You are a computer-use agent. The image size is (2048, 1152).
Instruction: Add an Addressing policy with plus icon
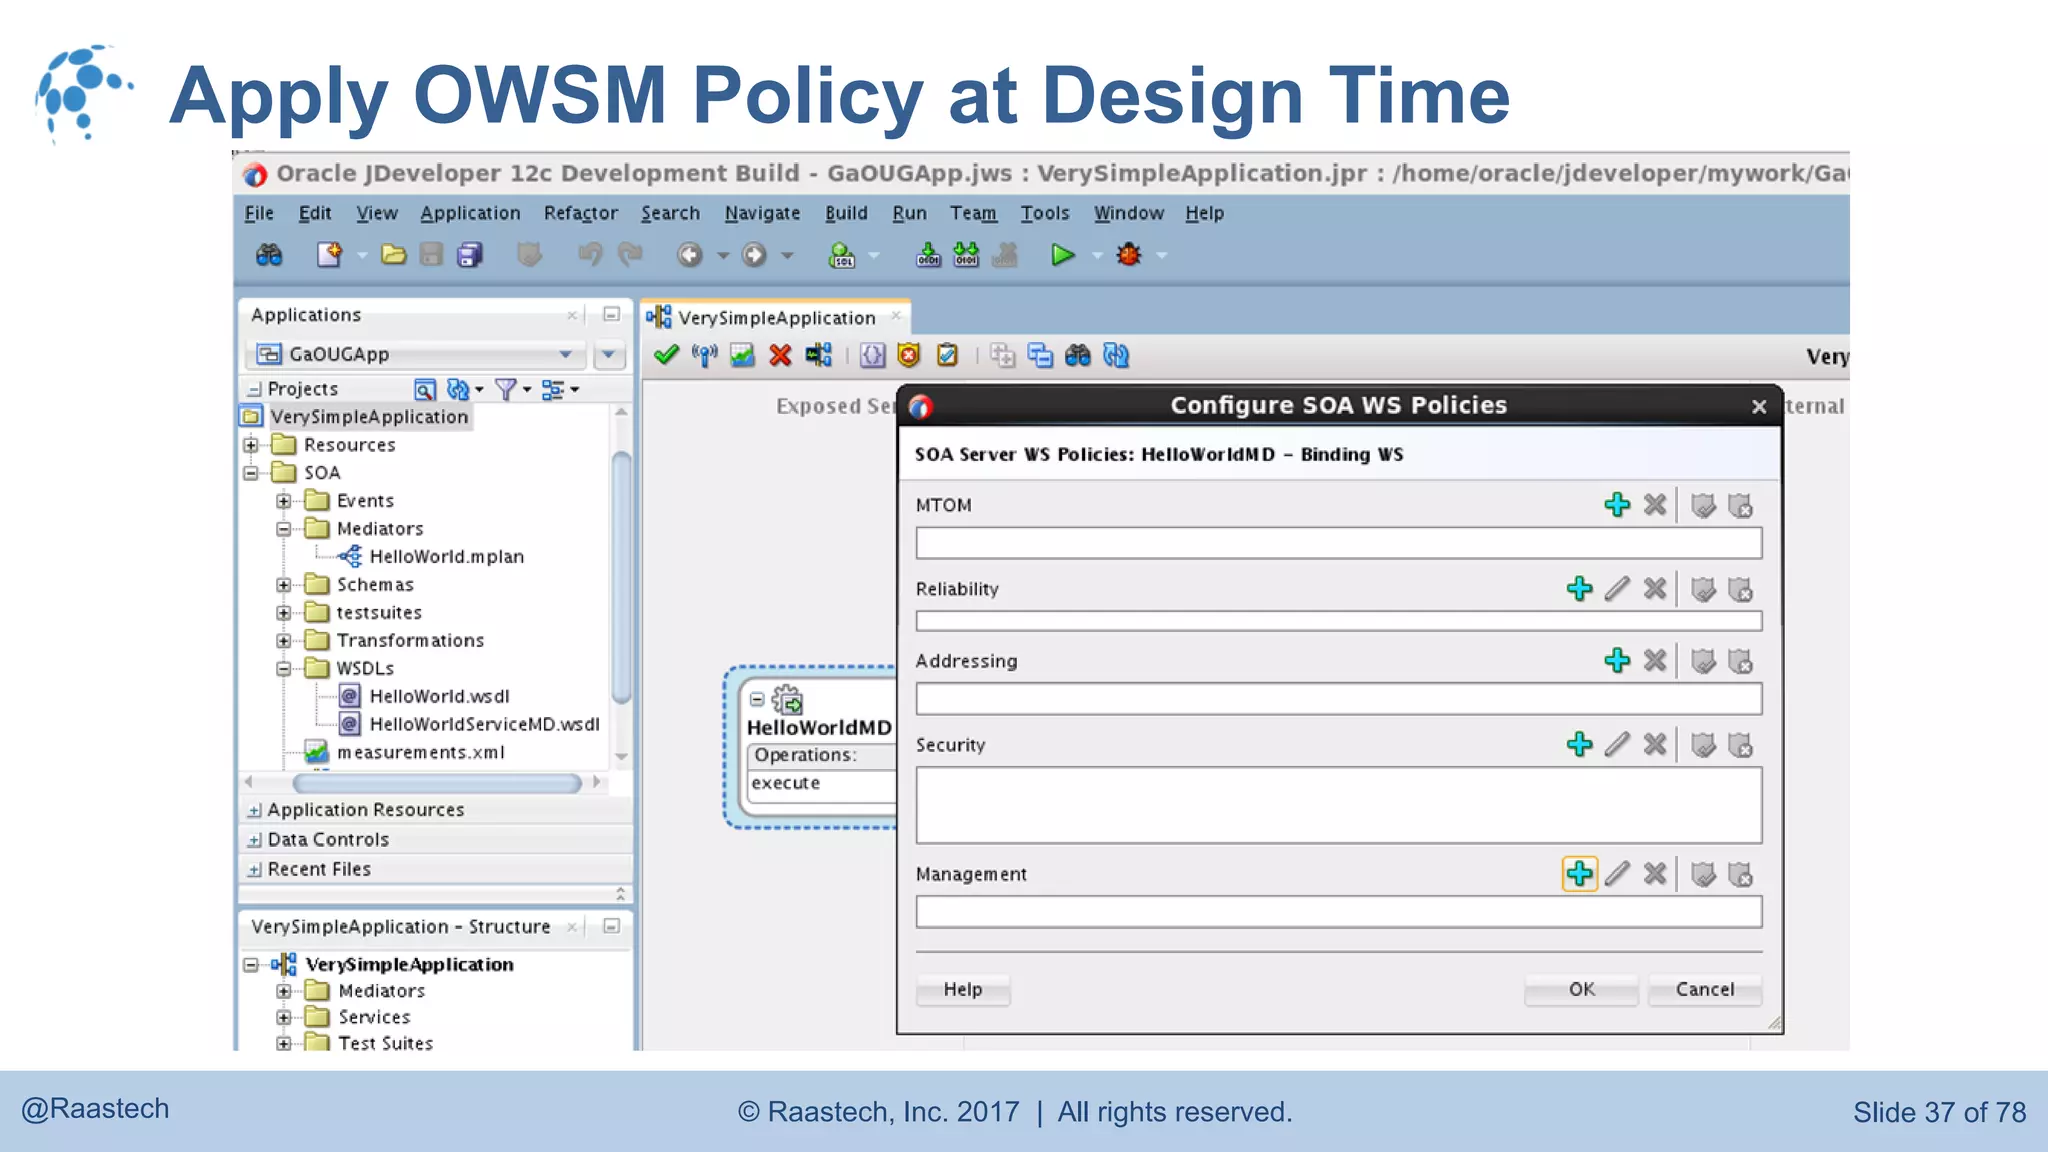1617,661
